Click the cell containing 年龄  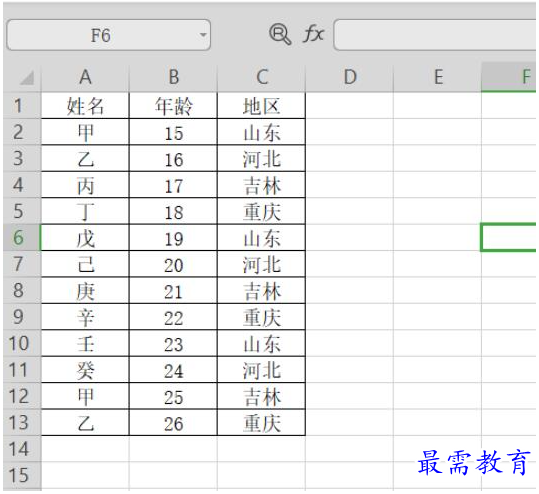click(x=173, y=106)
